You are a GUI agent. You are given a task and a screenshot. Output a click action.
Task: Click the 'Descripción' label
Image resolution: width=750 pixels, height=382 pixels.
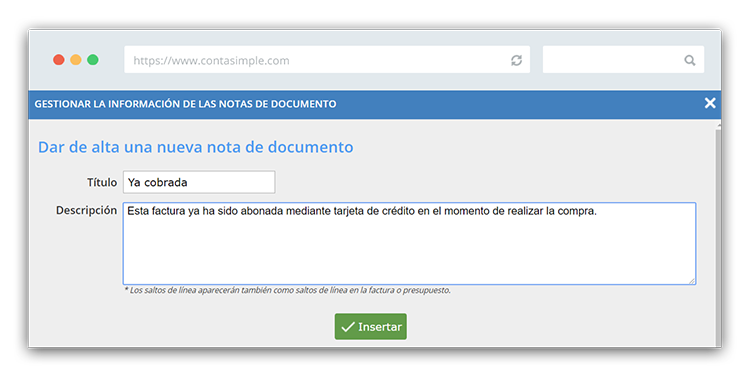coord(87,210)
